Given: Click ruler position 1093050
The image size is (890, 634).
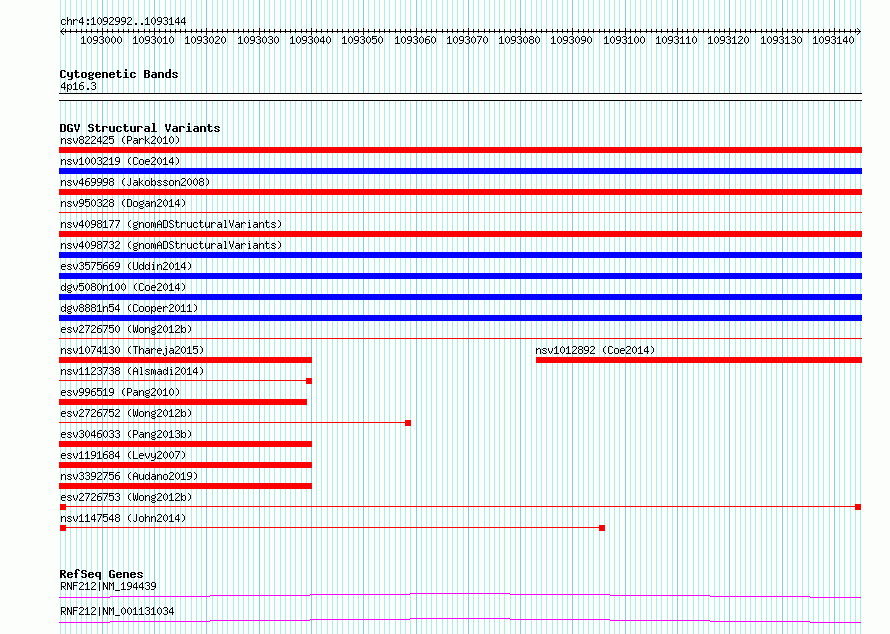Looking at the screenshot, I should (362, 40).
